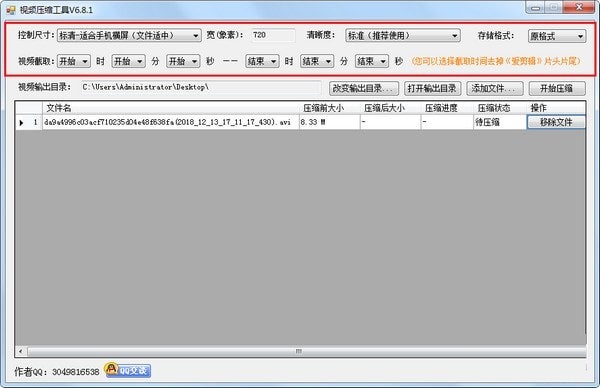Click the 宽(像素) width field showing 720
The width and height of the screenshot is (600, 388).
coord(273,35)
